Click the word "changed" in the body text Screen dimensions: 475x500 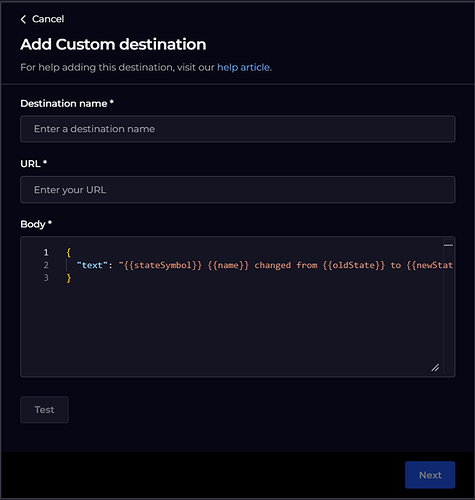[273, 265]
